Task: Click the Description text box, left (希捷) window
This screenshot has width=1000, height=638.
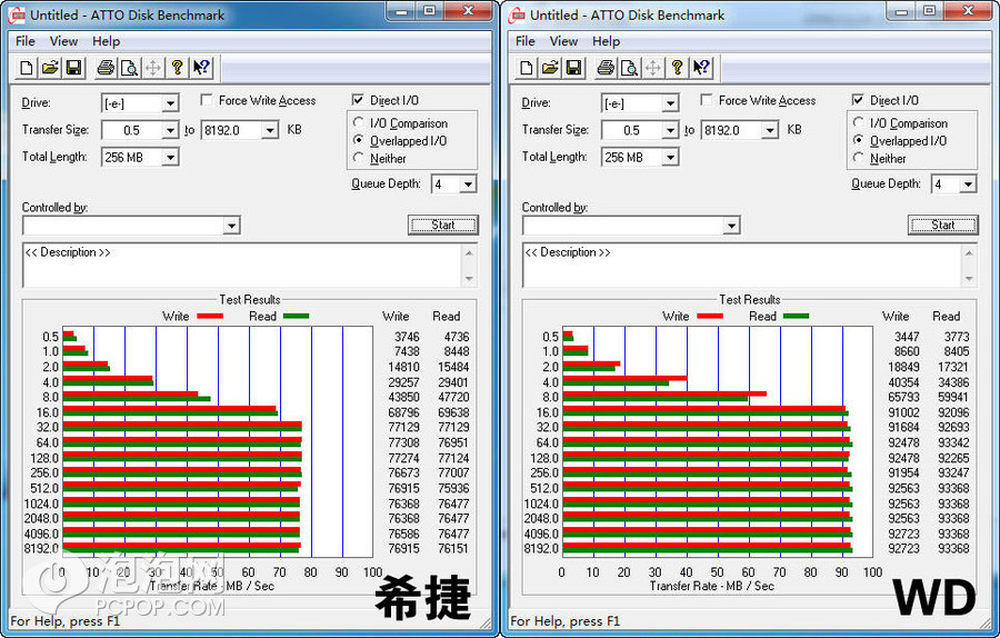Action: (x=243, y=265)
